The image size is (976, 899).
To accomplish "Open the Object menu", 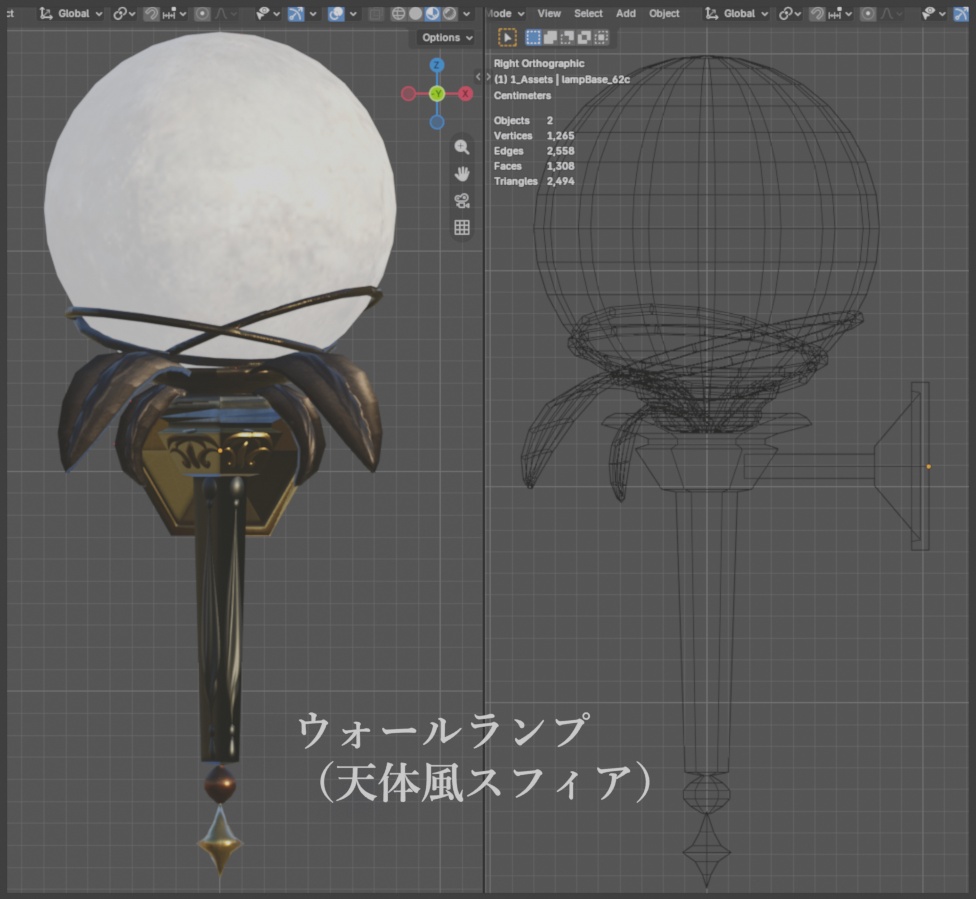I will point(664,13).
